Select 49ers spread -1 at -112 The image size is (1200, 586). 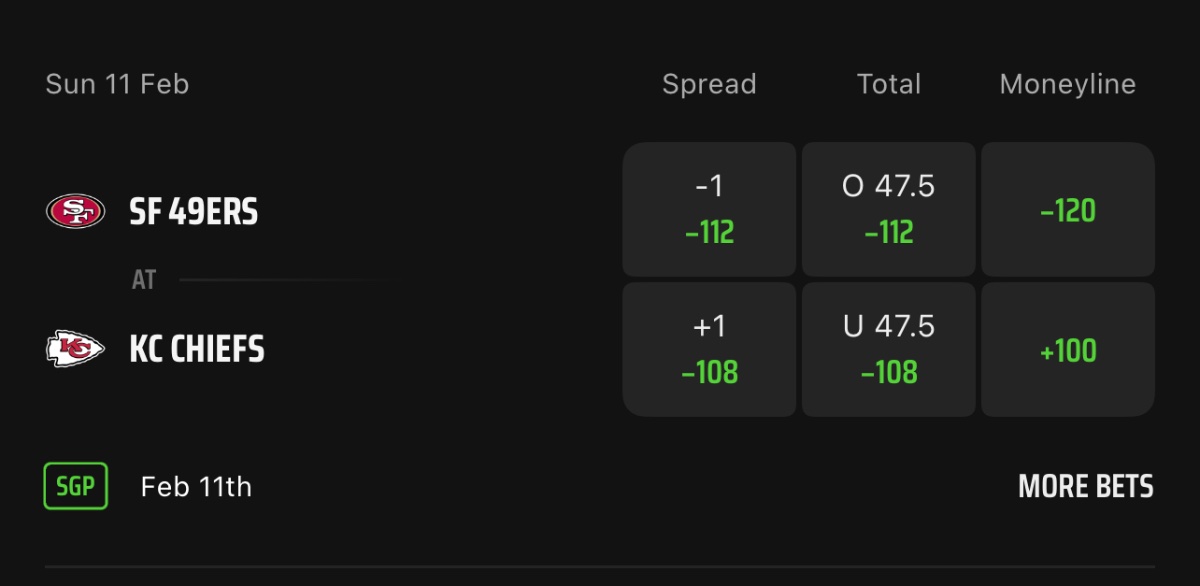(x=709, y=210)
